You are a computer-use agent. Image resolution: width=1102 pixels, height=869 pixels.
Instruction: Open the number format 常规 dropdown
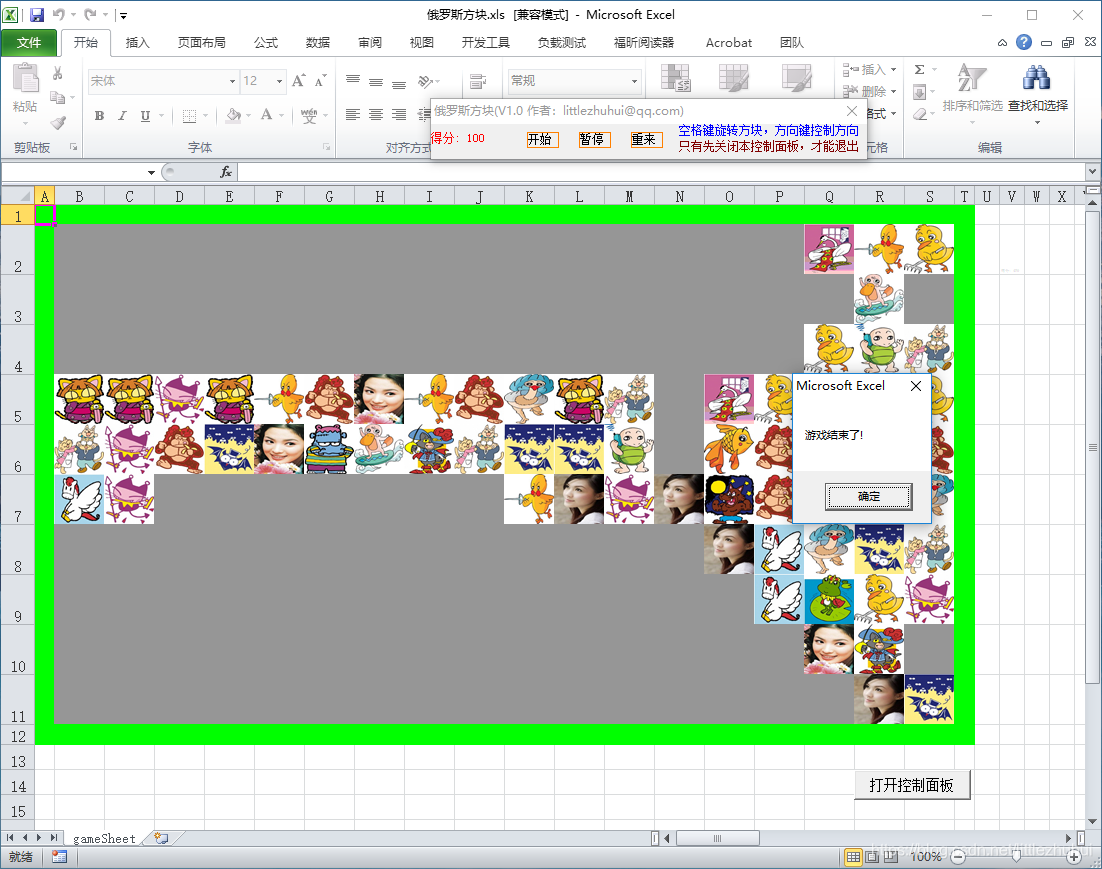(634, 82)
